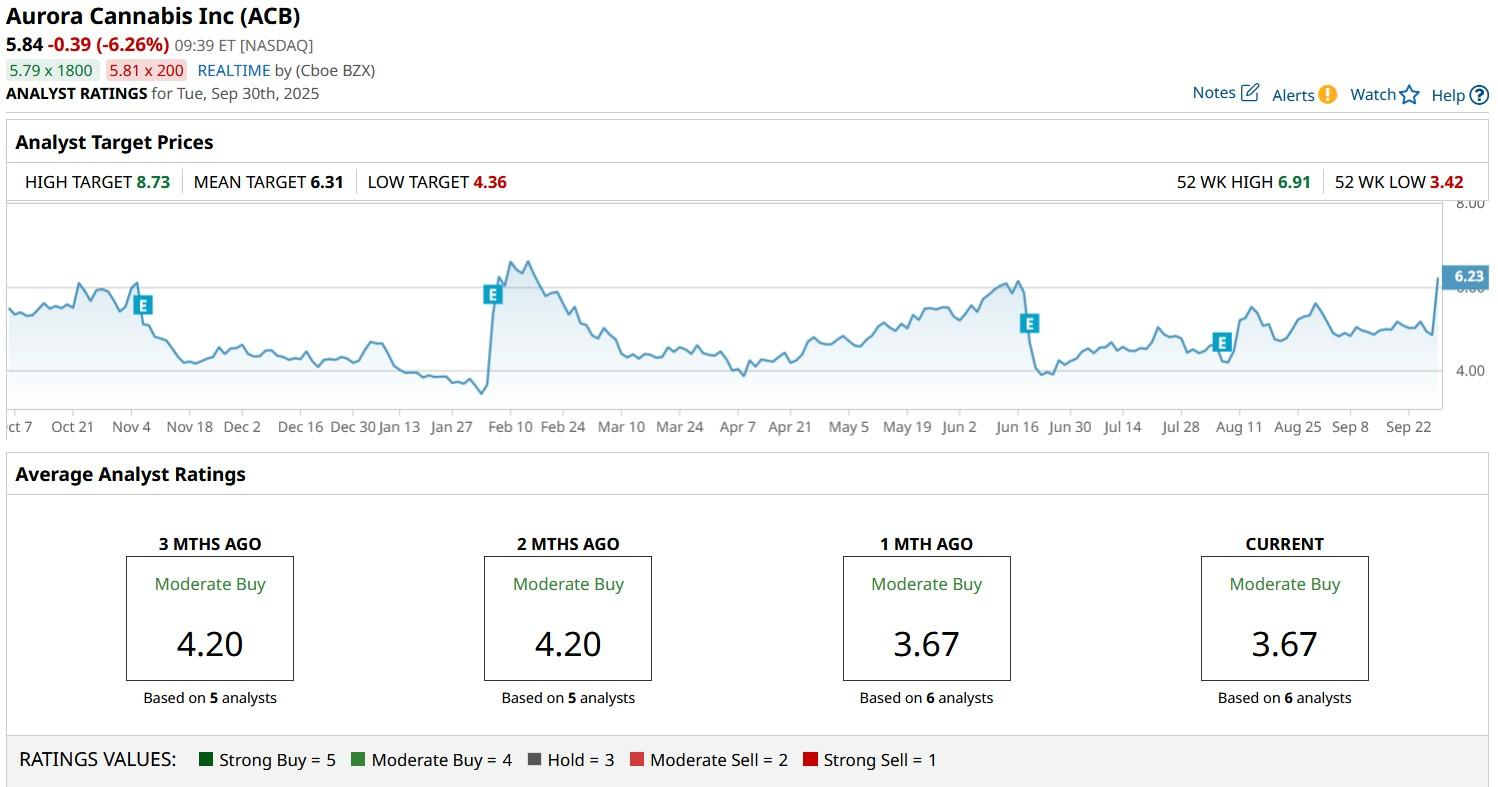1498x787 pixels.
Task: Click the Dec 16 date on chart axis
Action: point(301,427)
